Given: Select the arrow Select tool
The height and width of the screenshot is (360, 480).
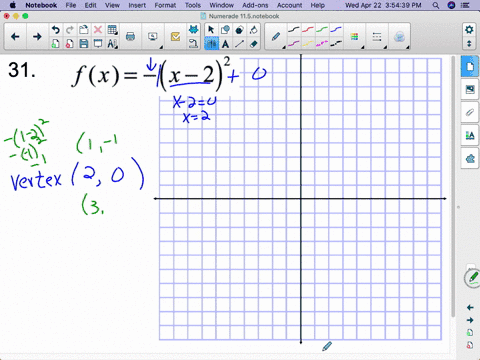Looking at the screenshot, I should (x=211, y=30).
